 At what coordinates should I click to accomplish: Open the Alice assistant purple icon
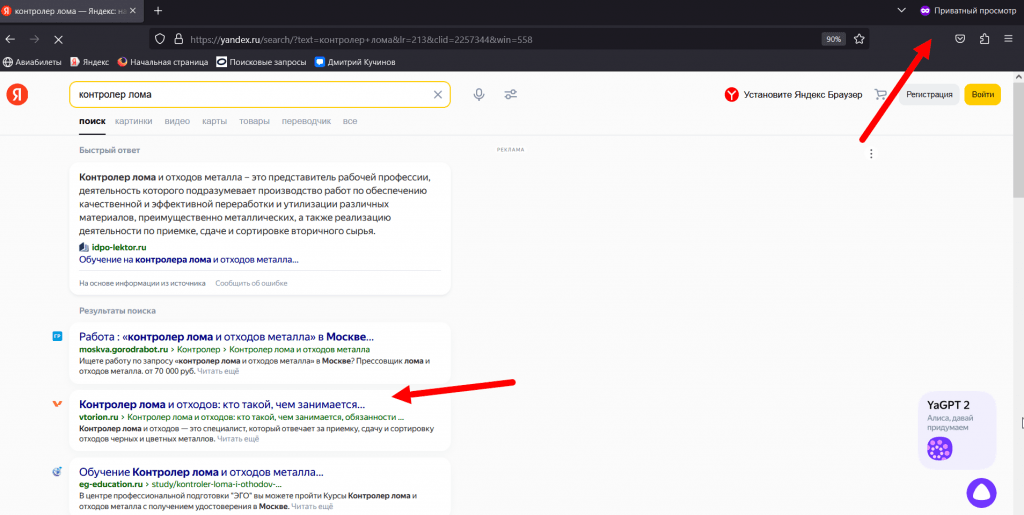(981, 494)
